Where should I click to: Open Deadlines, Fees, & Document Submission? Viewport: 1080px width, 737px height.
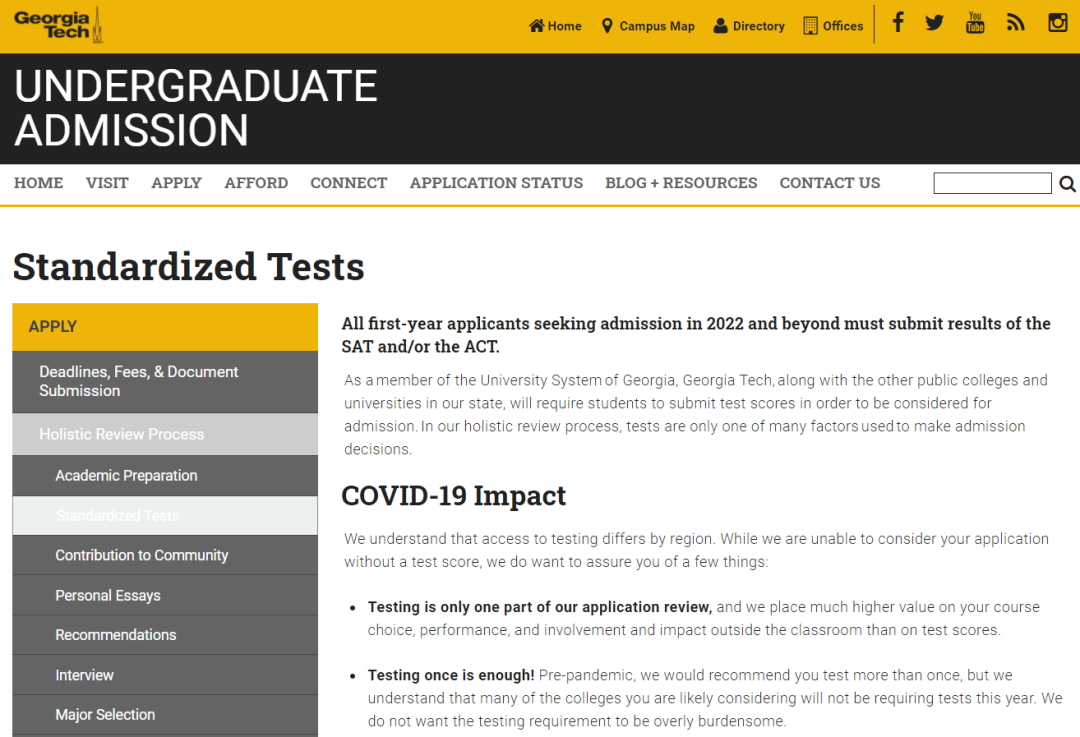(139, 381)
